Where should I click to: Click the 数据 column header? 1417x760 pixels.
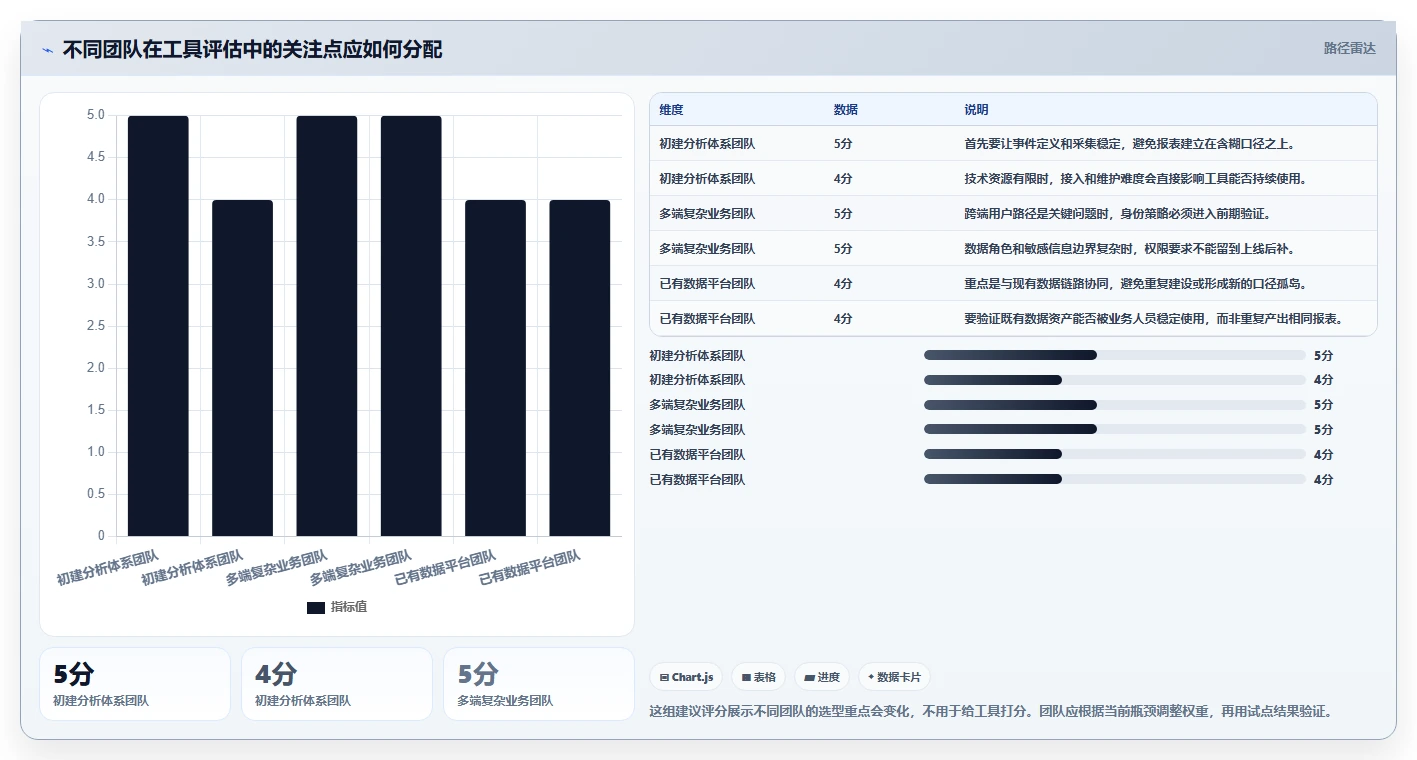click(x=845, y=110)
